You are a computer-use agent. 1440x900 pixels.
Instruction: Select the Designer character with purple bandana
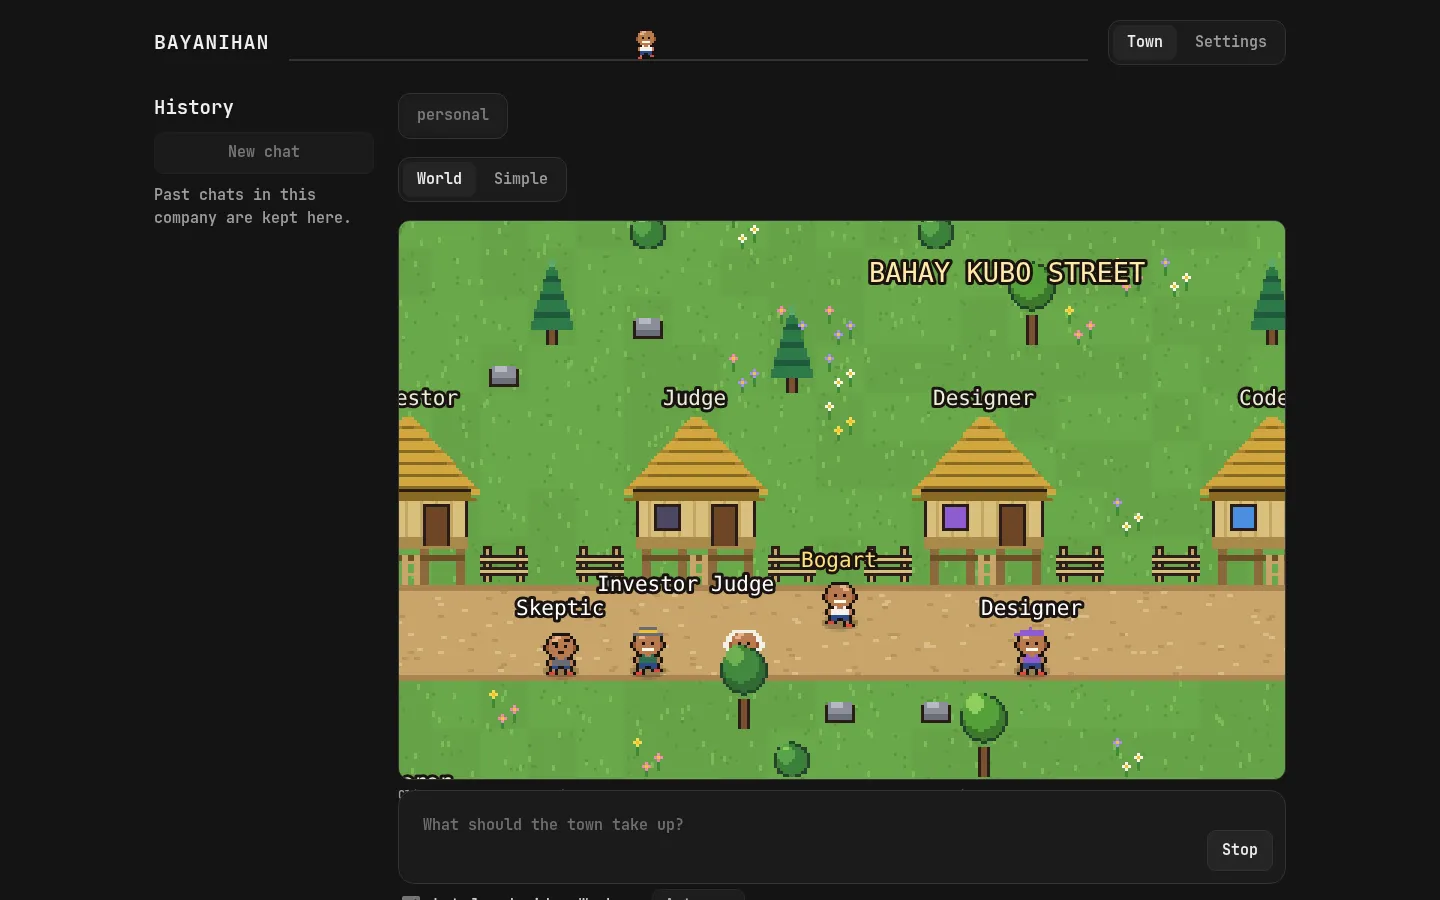pos(1031,652)
